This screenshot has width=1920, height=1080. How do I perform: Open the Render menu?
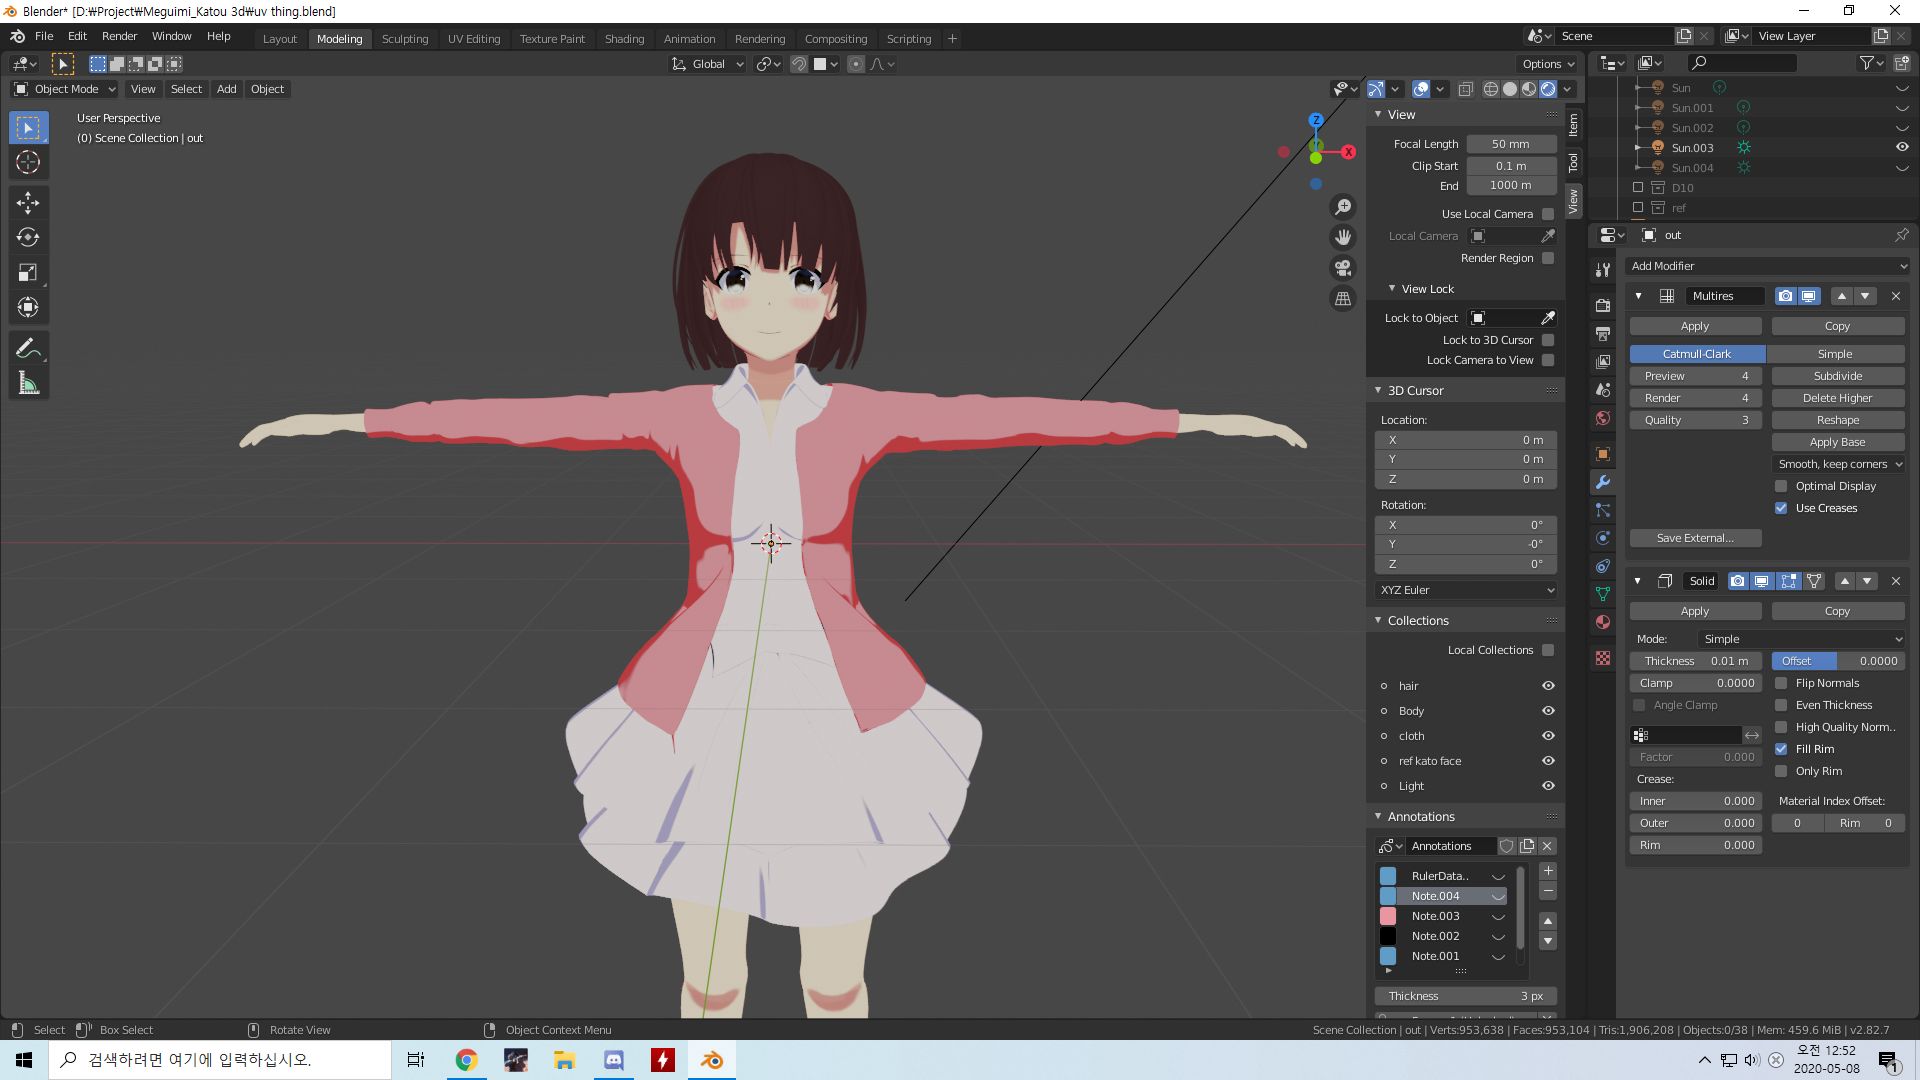click(119, 36)
